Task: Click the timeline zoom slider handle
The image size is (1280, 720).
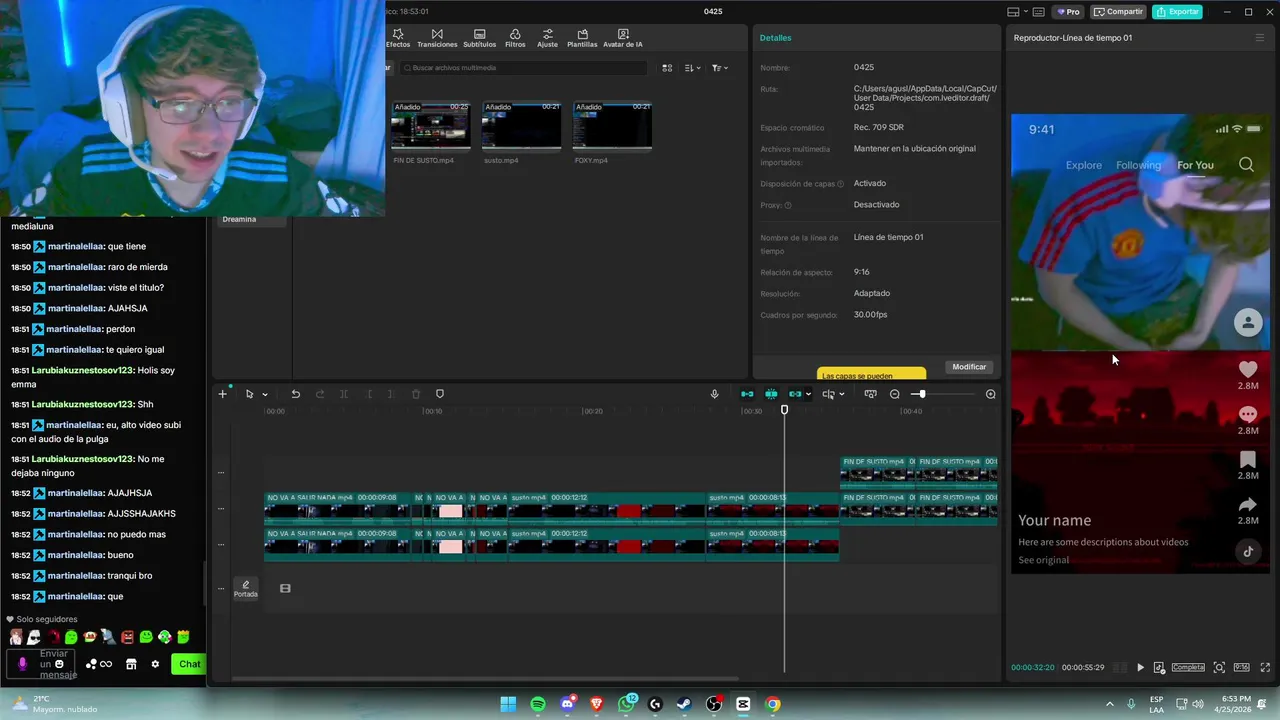Action: [920, 394]
